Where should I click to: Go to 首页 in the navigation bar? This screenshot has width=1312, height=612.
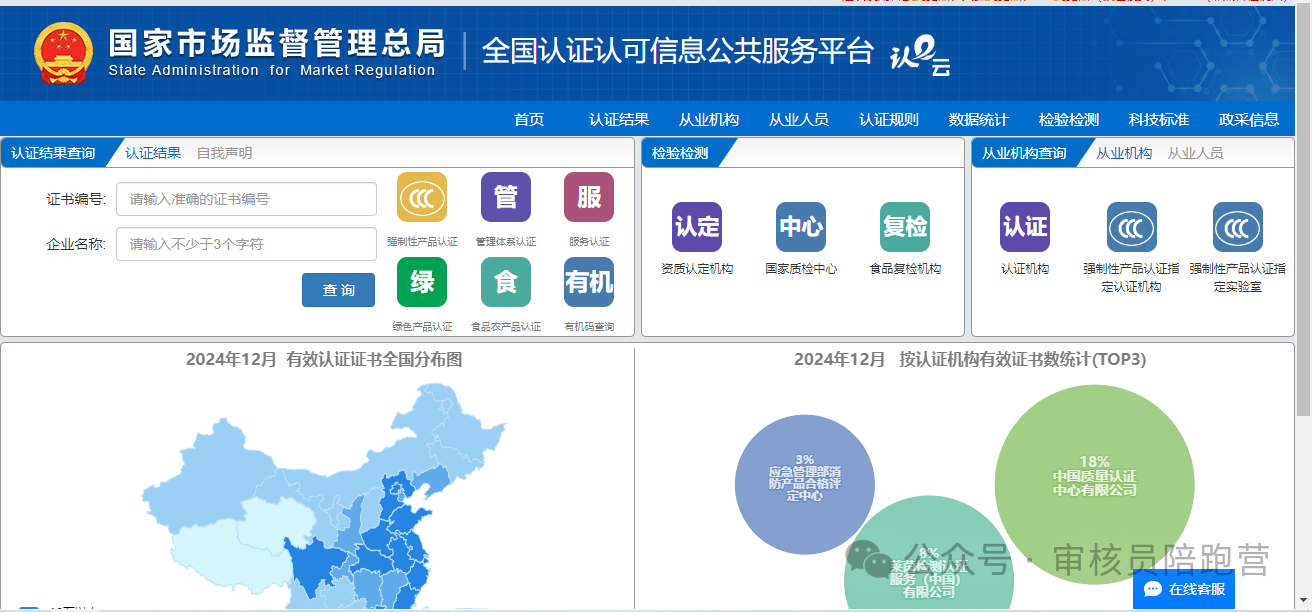pos(529,120)
